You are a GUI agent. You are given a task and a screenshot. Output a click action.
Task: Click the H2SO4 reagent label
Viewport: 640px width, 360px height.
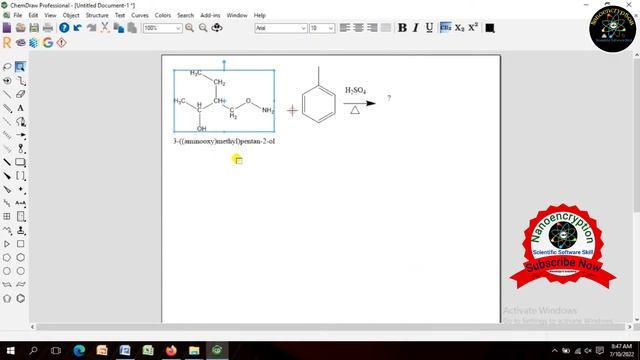(356, 91)
